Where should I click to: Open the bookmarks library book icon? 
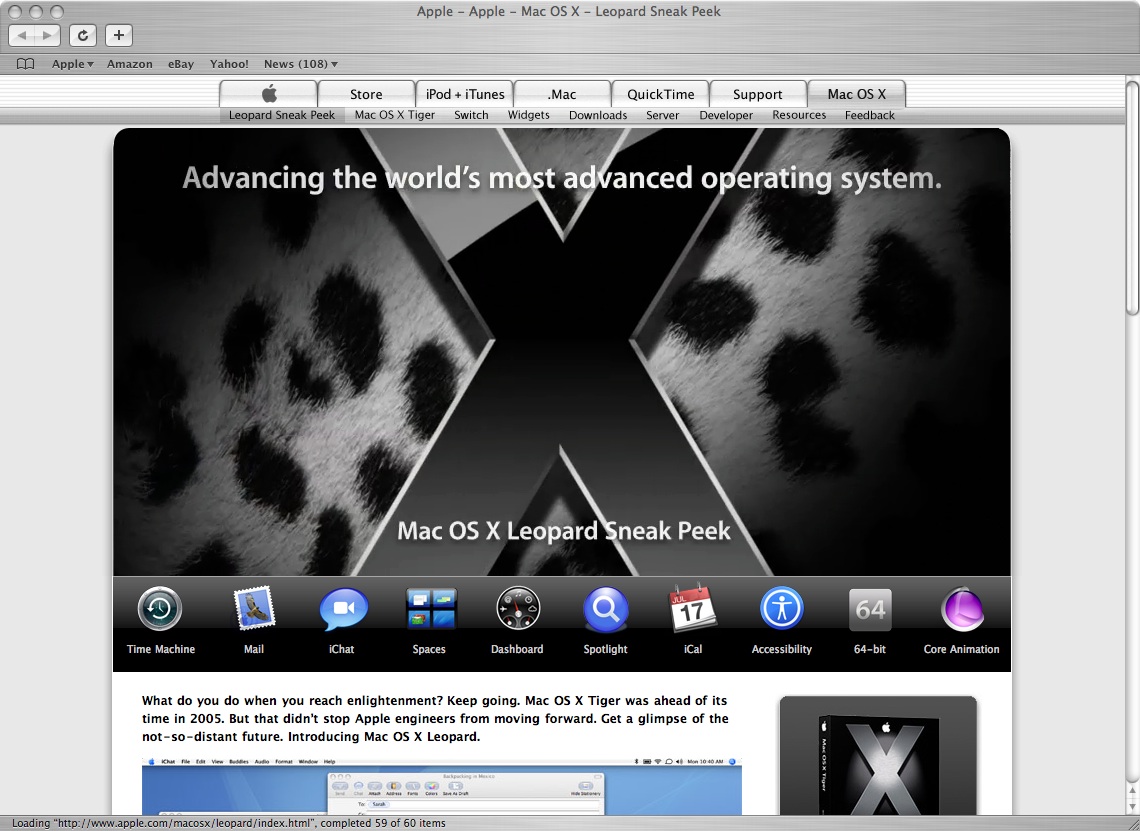click(x=25, y=64)
